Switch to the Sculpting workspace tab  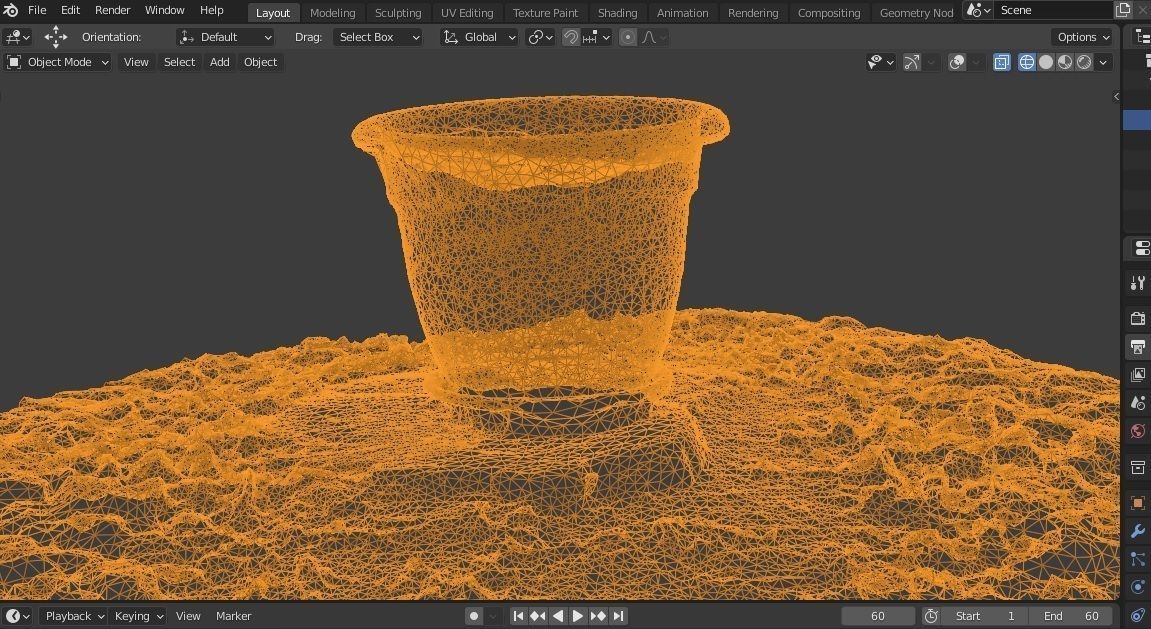[x=398, y=12]
